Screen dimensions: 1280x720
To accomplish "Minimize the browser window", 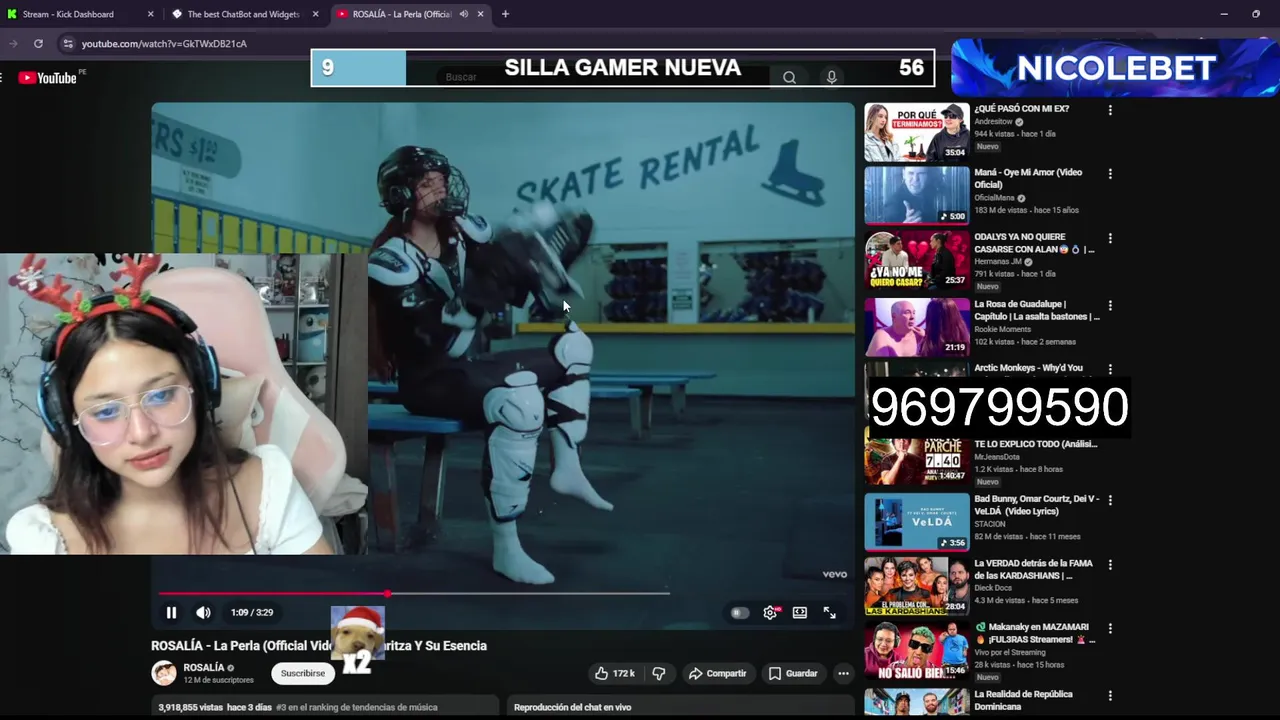I will coord(1224,14).
